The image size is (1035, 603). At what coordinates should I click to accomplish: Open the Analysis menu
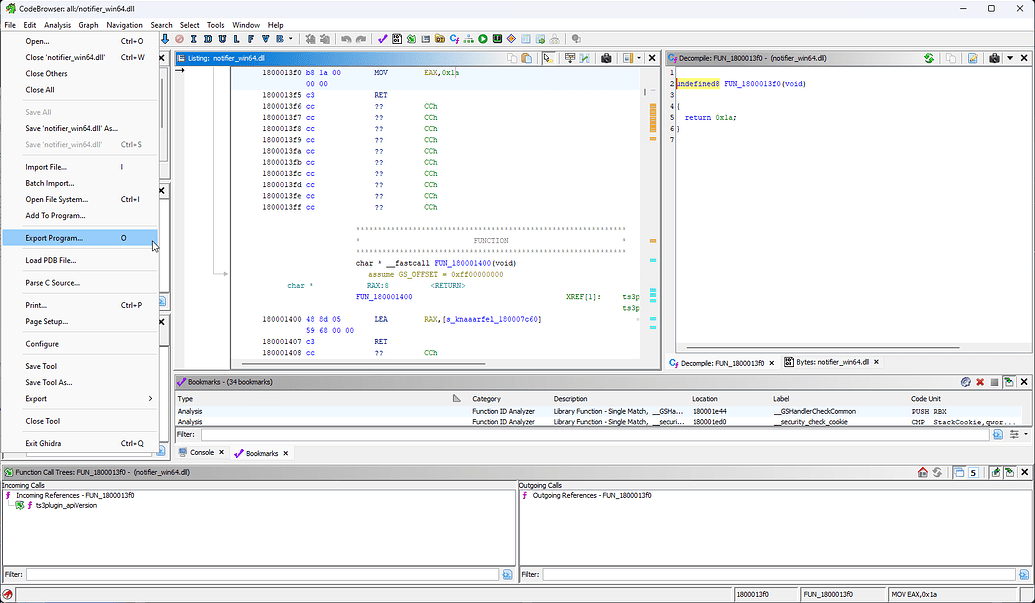tap(57, 24)
